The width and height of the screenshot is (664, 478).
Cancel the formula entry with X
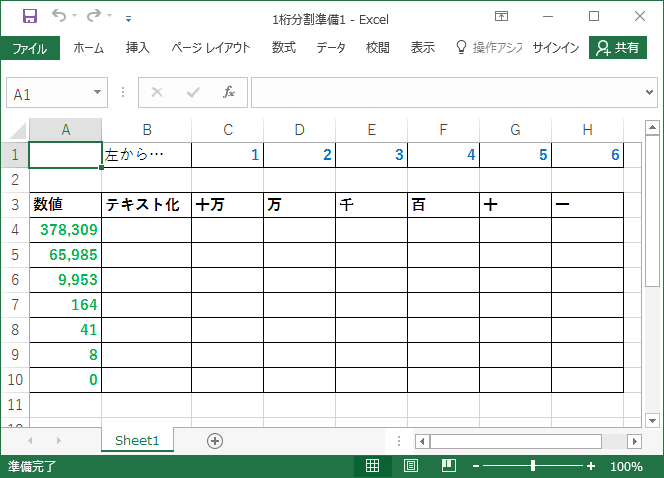click(x=157, y=92)
